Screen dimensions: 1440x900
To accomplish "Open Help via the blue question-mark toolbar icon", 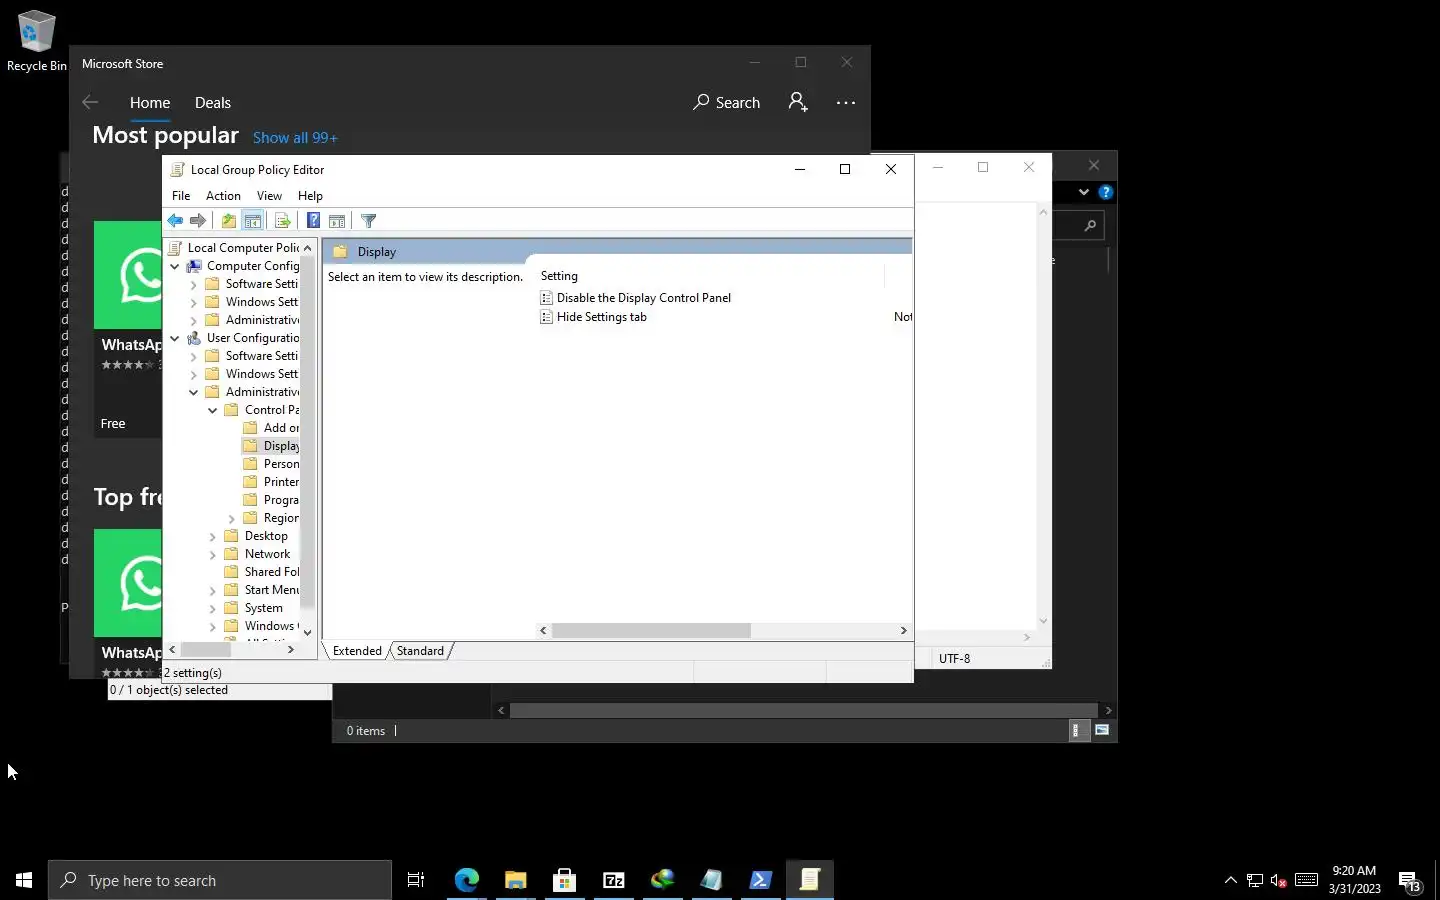I will (313, 221).
